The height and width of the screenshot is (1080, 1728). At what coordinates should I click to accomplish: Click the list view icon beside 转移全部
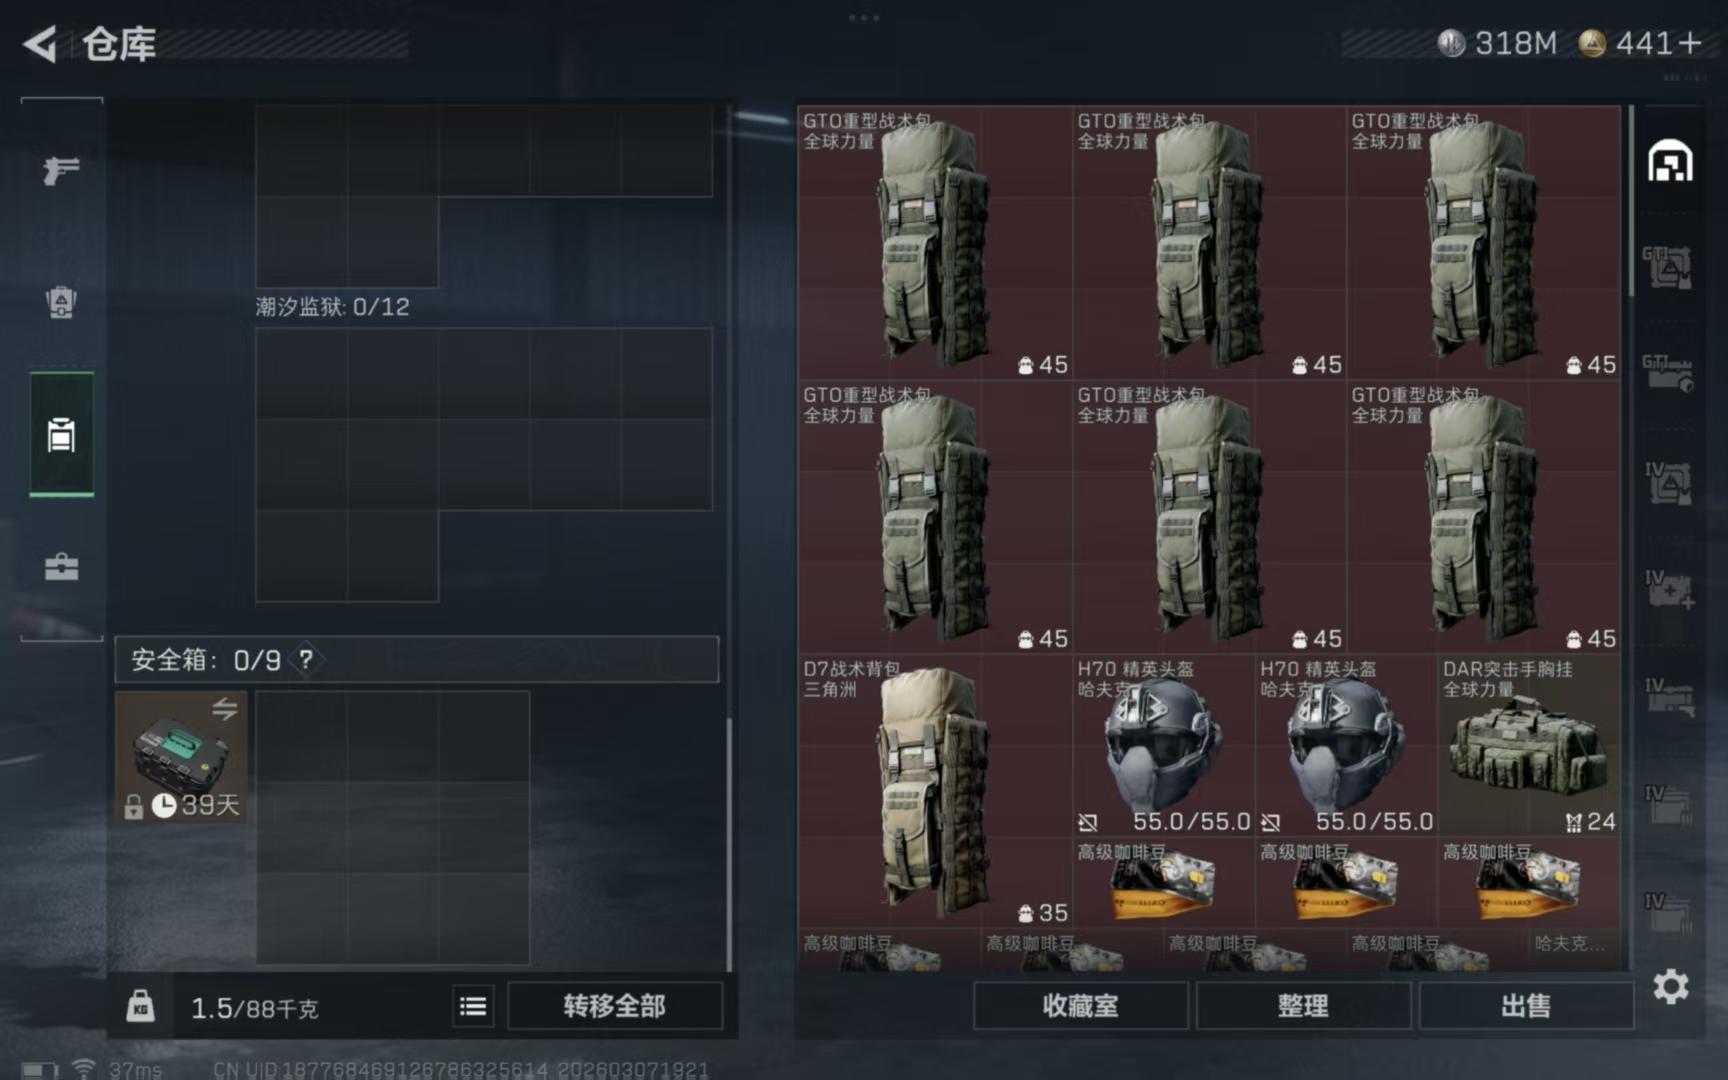tap(473, 1006)
